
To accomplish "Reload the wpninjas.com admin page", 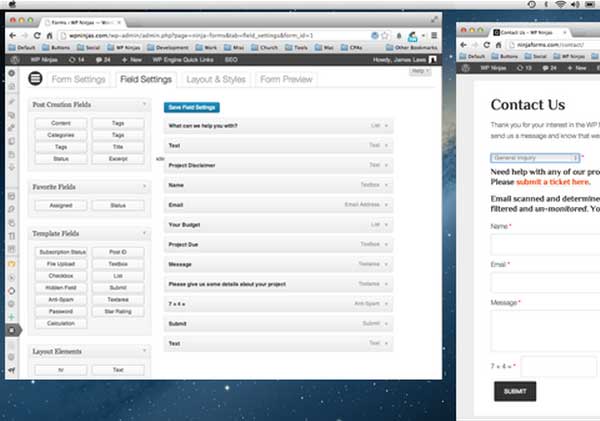I will pos(37,36).
